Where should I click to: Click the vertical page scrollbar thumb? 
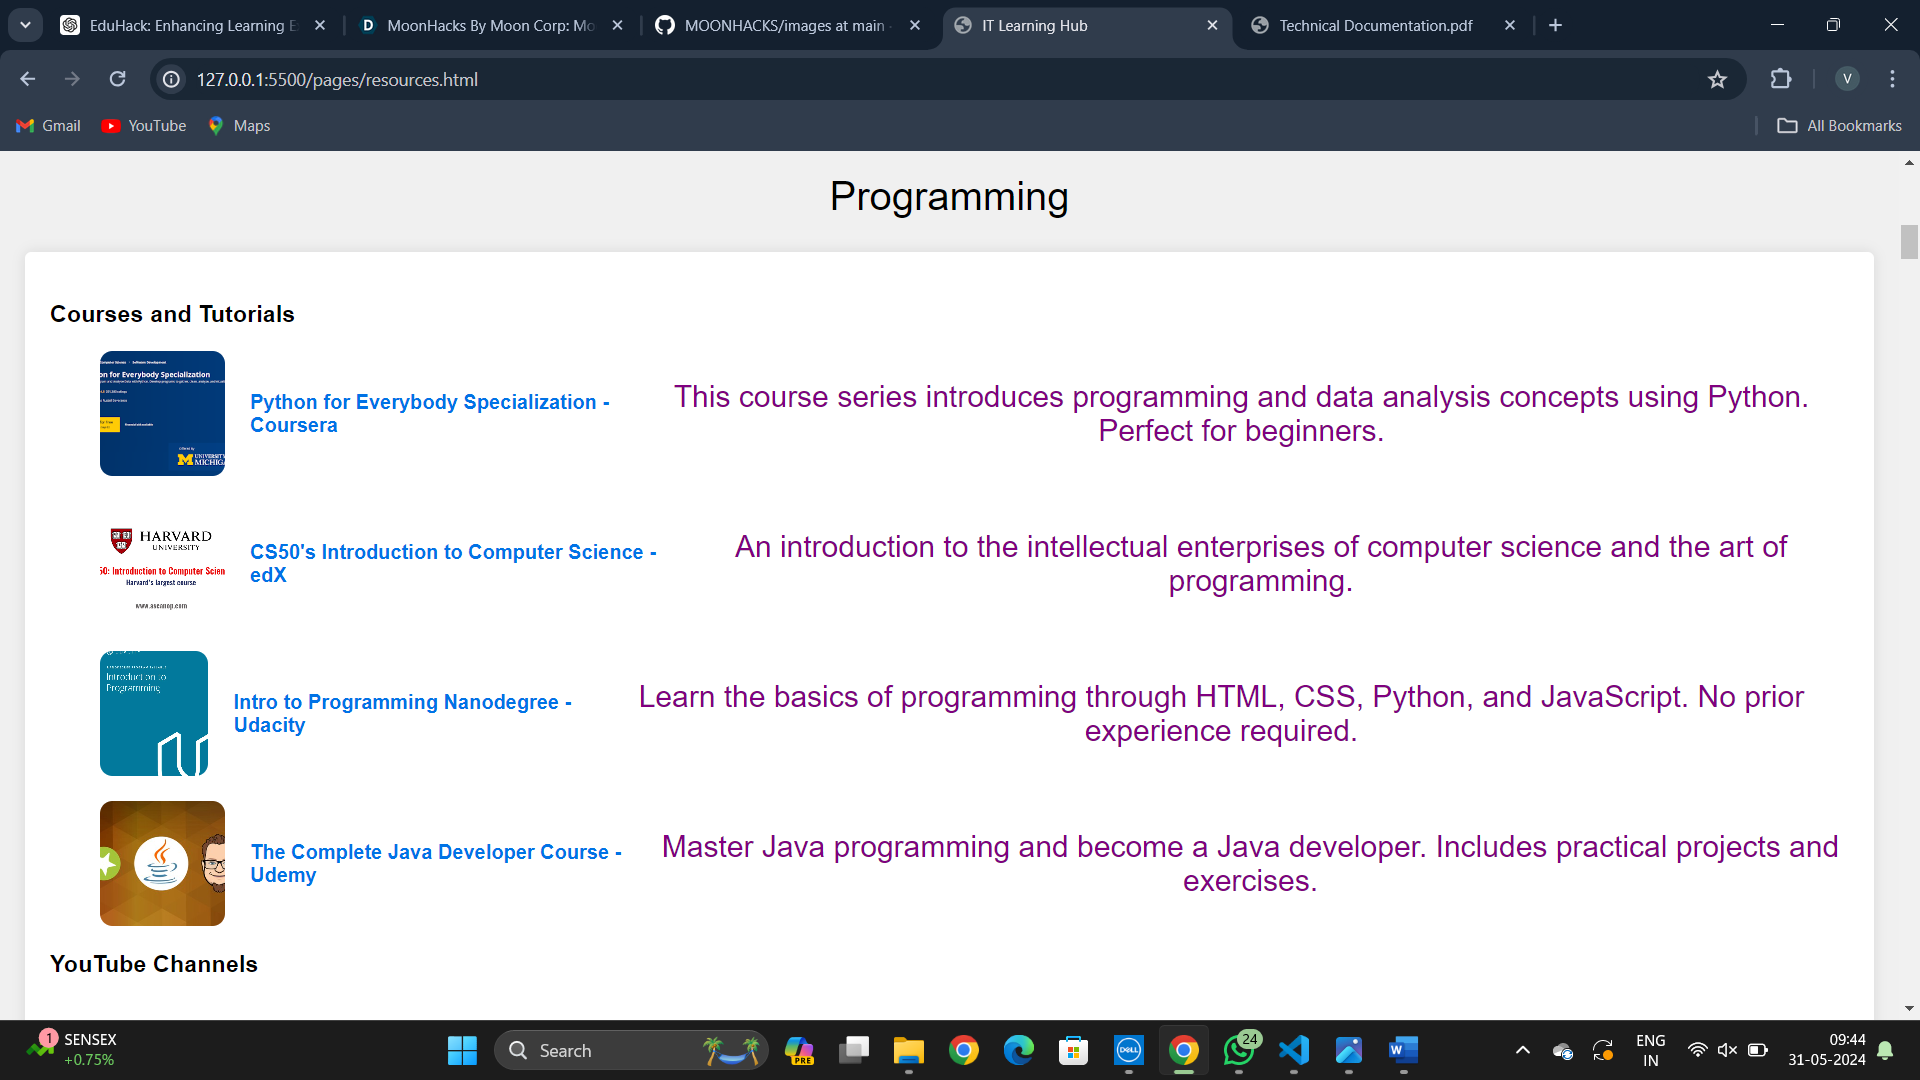pyautogui.click(x=1909, y=242)
